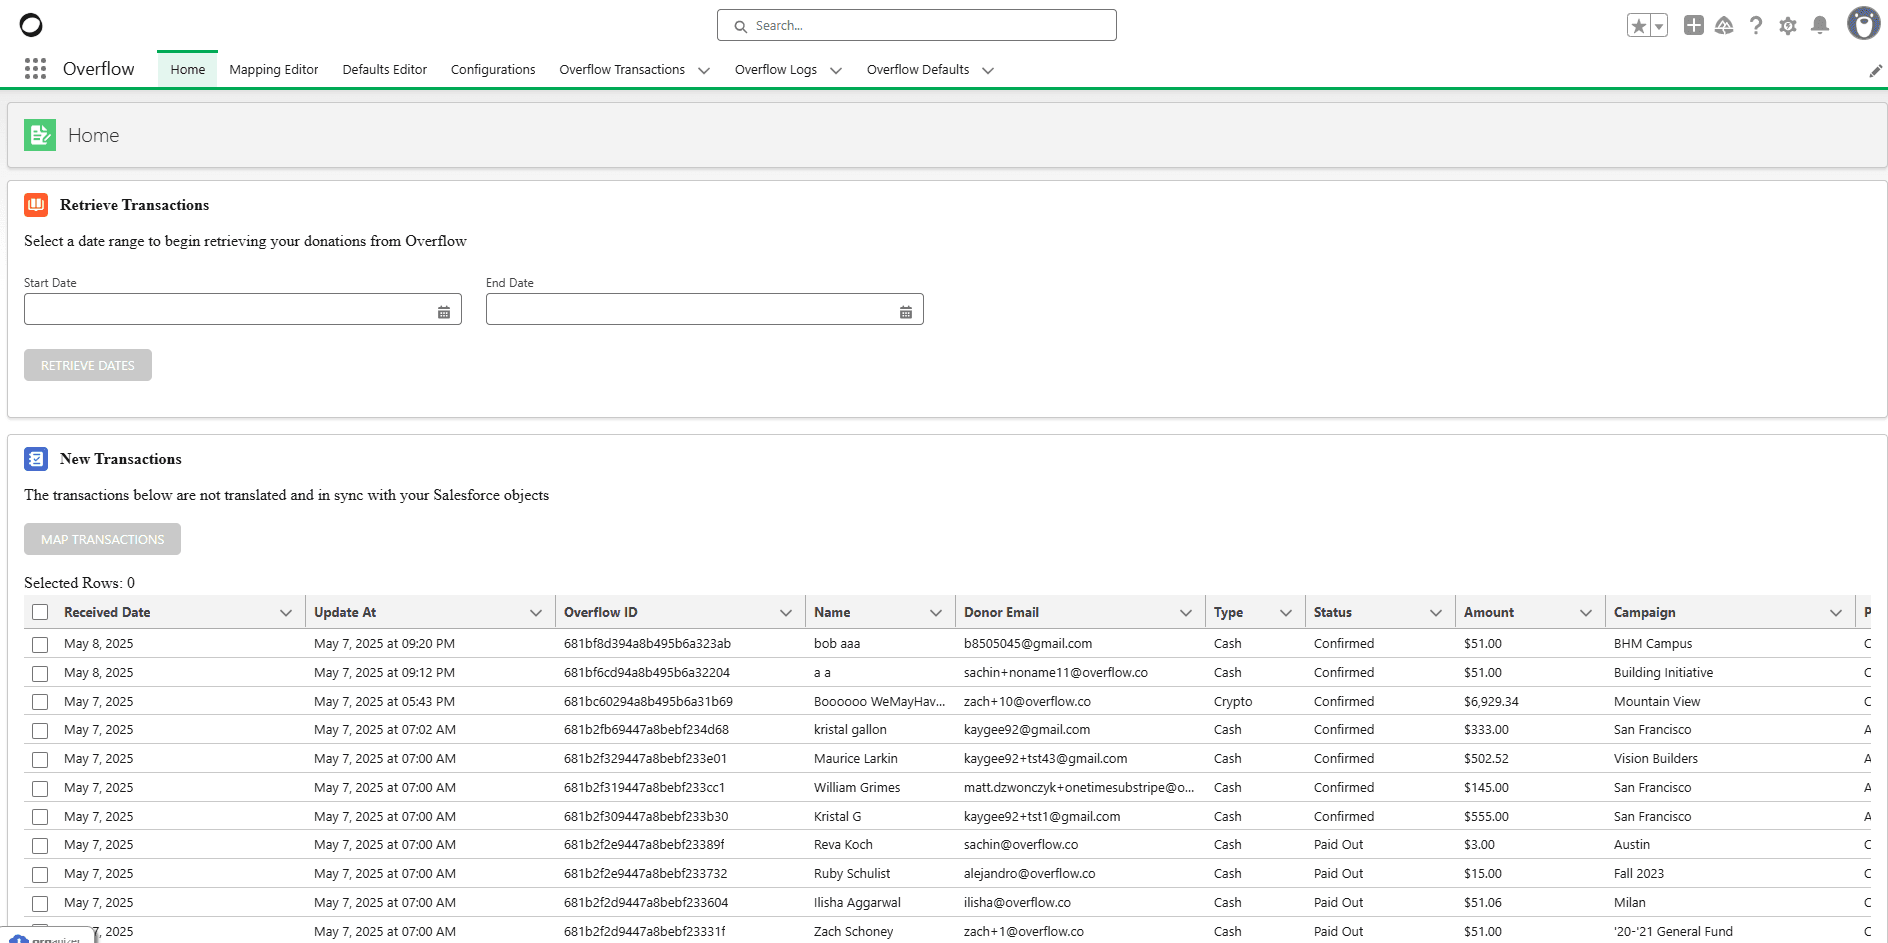Image resolution: width=1888 pixels, height=943 pixels.
Task: Open the Setup gear icon
Action: 1788,26
